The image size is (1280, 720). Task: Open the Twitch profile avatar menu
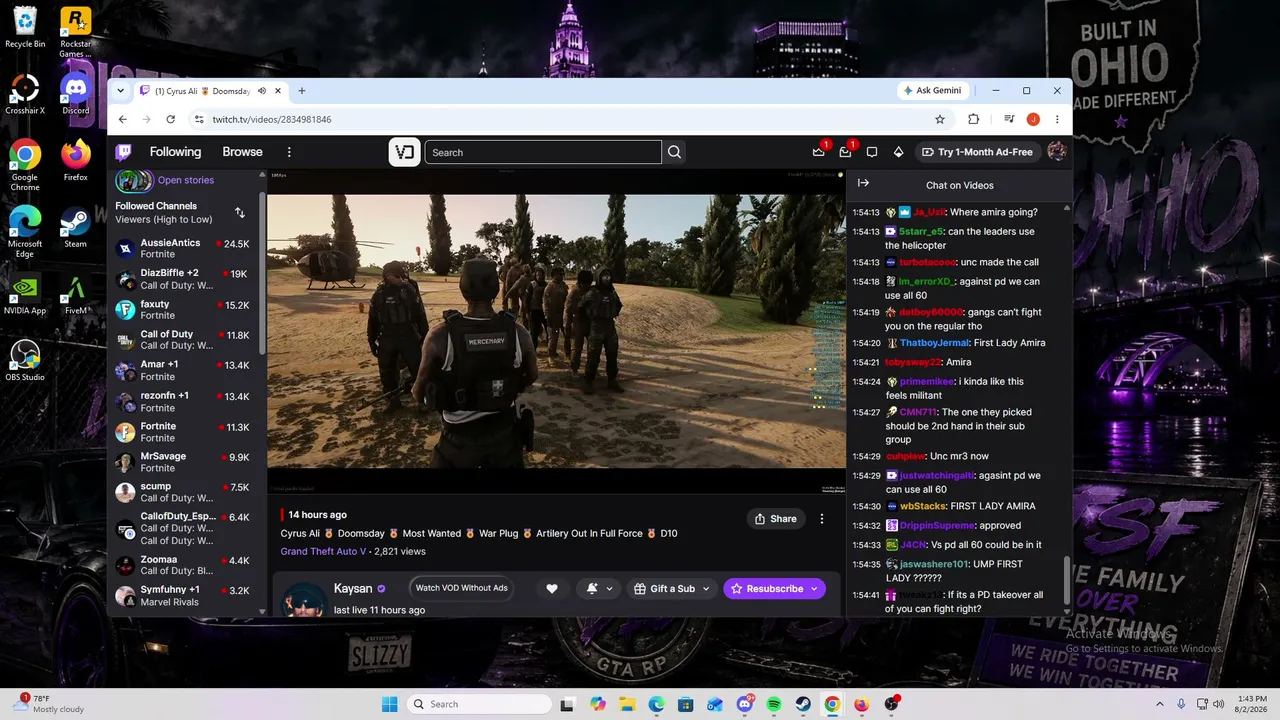(1056, 152)
